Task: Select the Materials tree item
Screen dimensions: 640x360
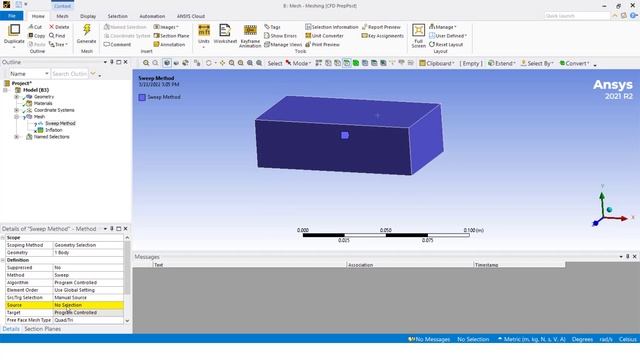Action: click(43, 104)
